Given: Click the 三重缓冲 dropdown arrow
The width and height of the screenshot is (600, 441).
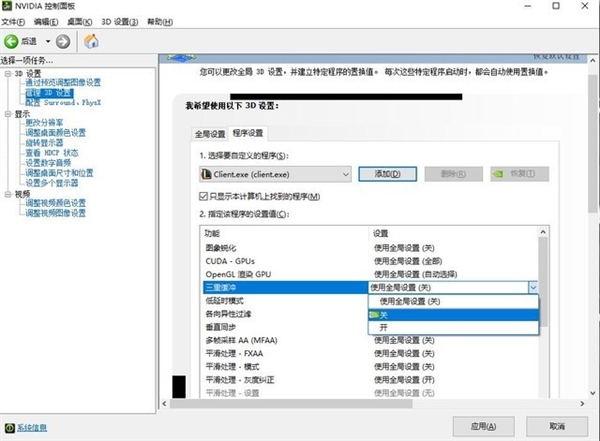Looking at the screenshot, I should pos(533,287).
